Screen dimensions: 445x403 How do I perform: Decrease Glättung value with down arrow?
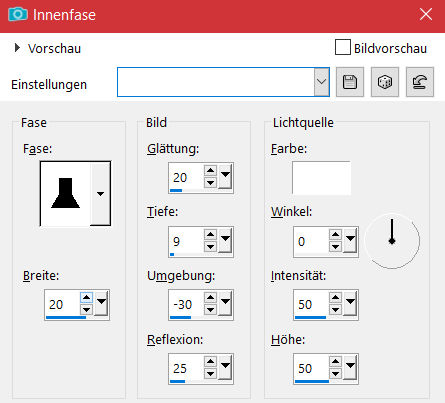point(210,183)
